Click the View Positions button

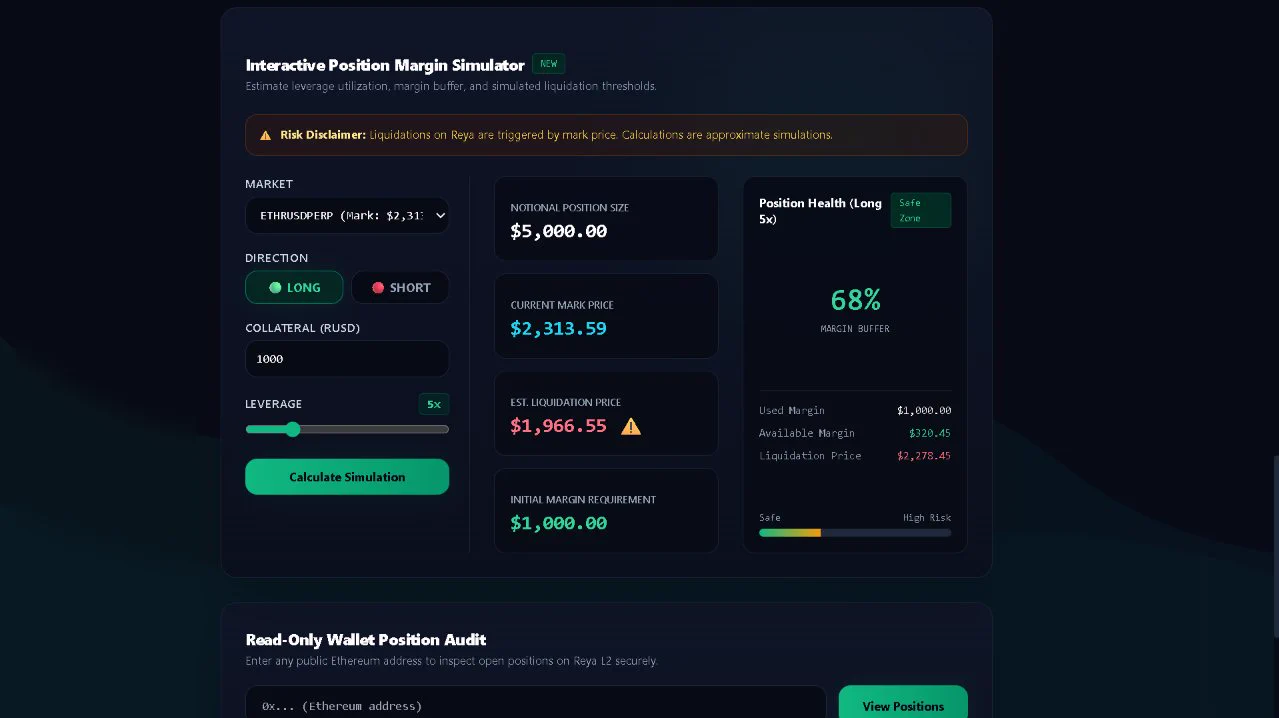pyautogui.click(x=903, y=706)
